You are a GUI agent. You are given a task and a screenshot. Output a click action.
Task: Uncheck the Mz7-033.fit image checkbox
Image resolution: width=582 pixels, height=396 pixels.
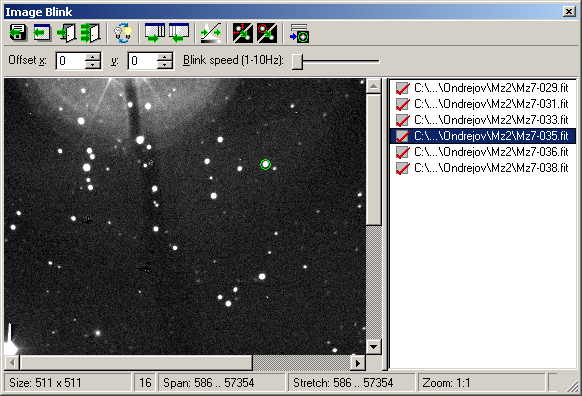(x=402, y=120)
